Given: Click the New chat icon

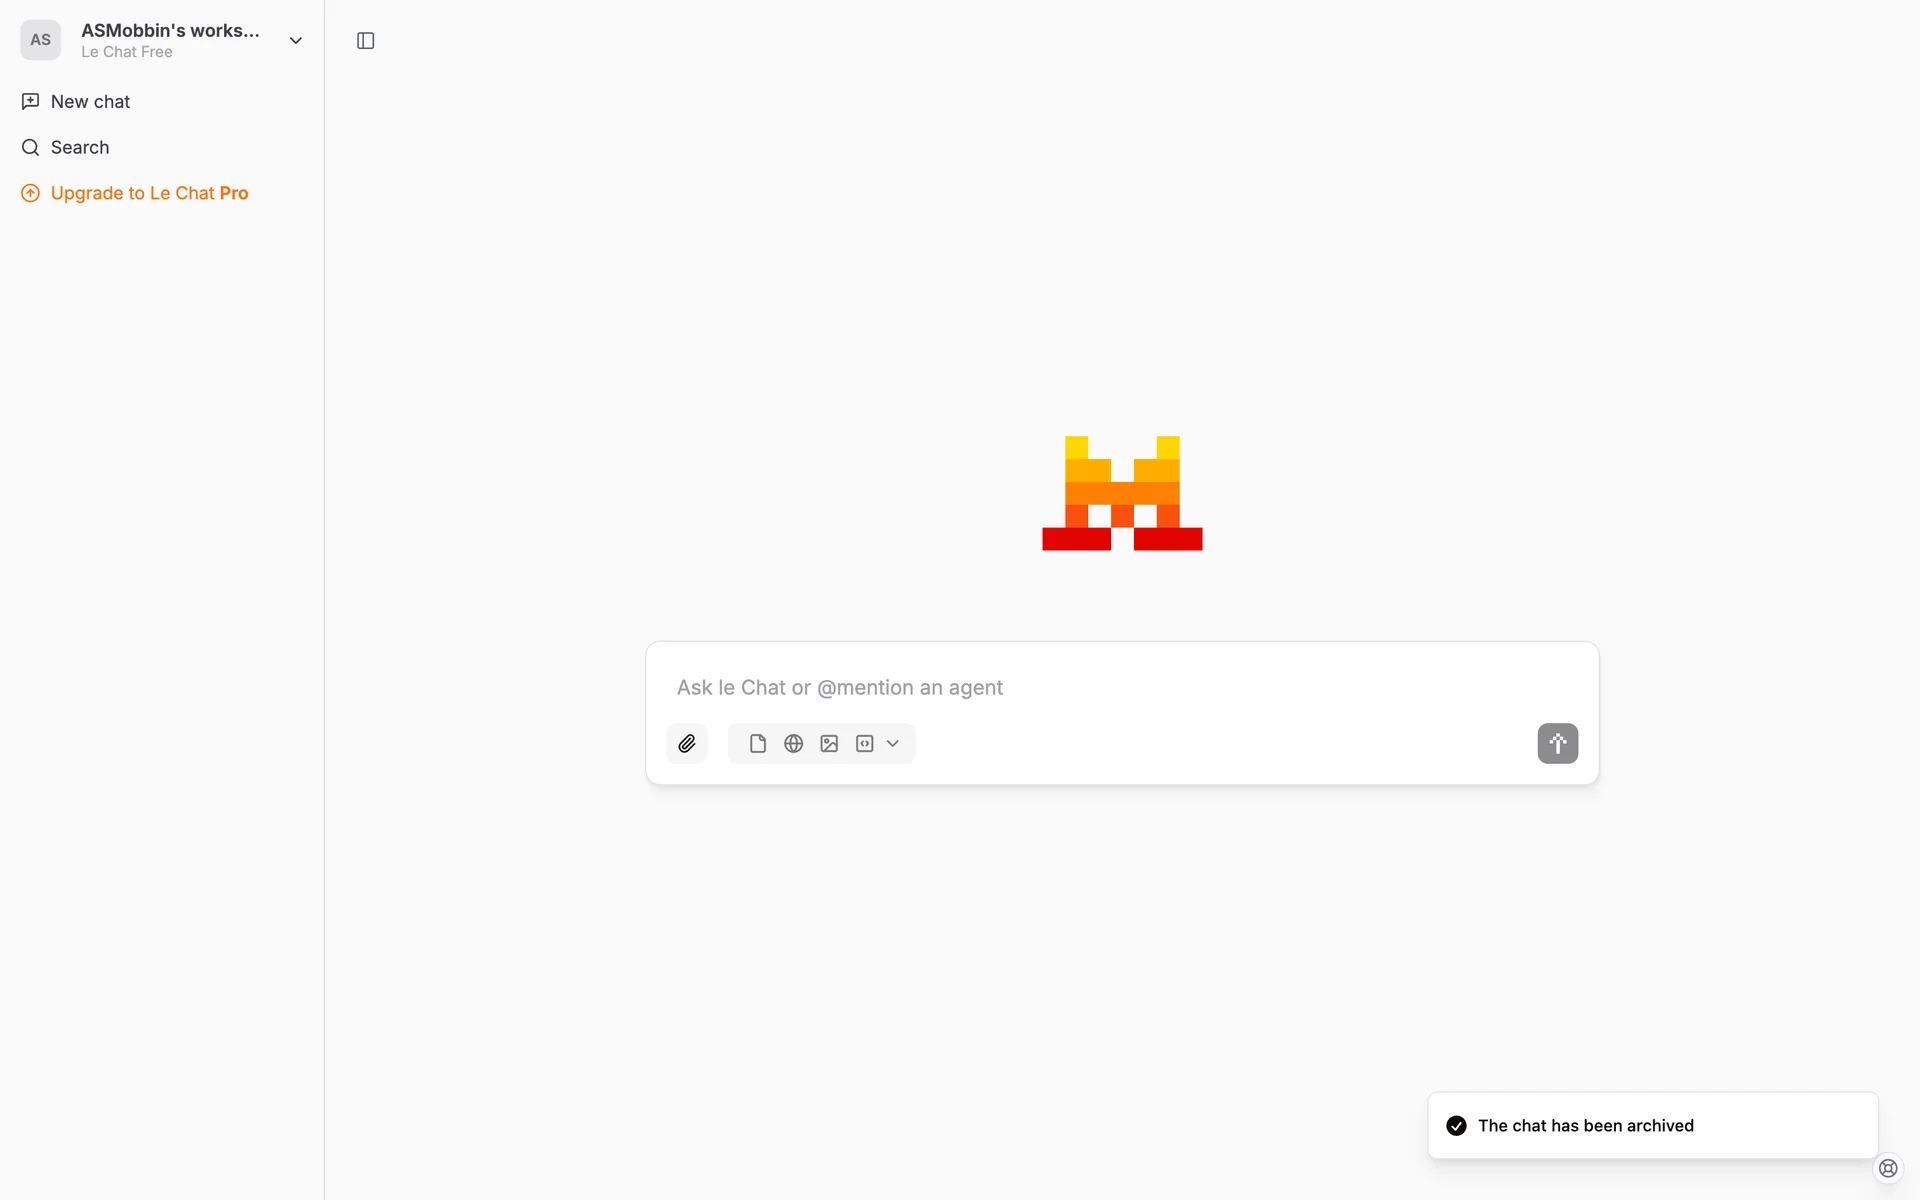Looking at the screenshot, I should point(31,101).
